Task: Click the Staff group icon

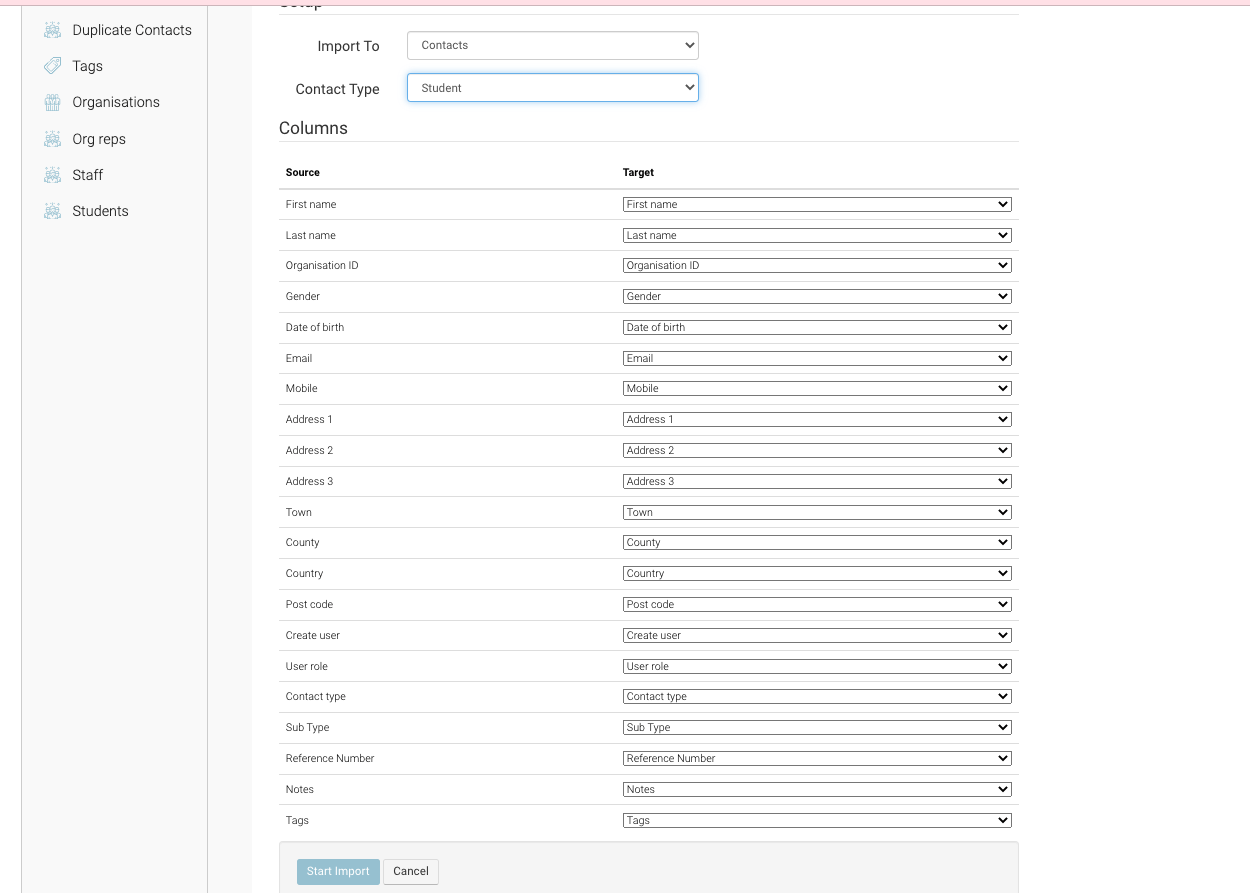Action: tap(53, 175)
